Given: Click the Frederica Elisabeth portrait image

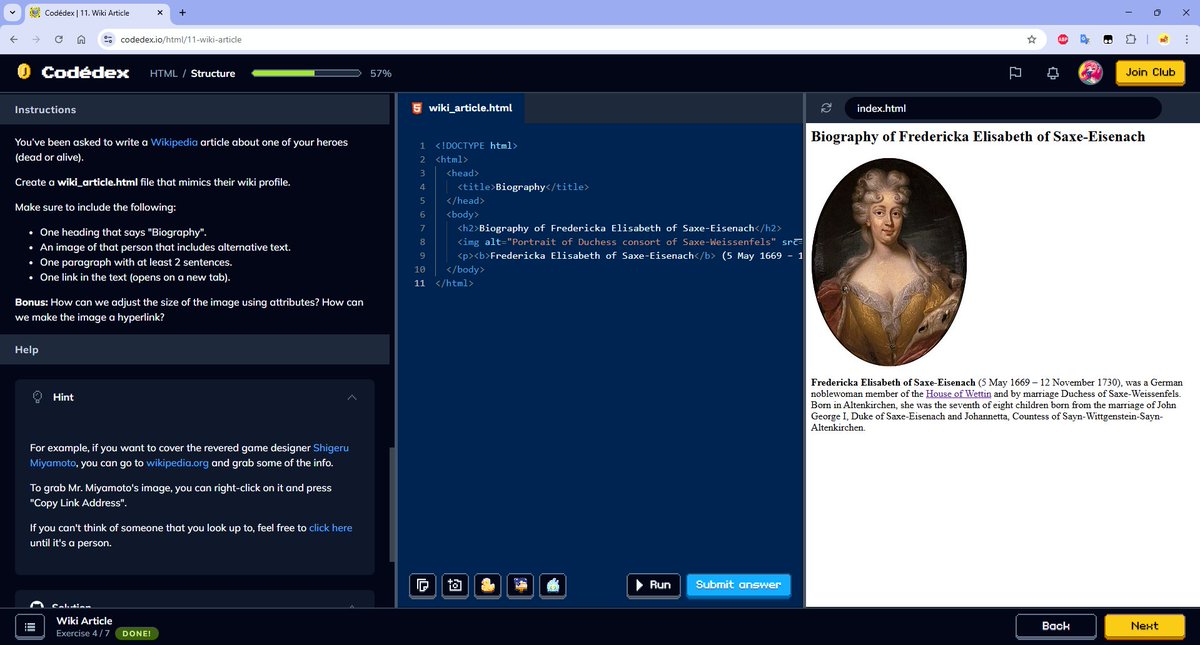Looking at the screenshot, I should click(x=889, y=263).
